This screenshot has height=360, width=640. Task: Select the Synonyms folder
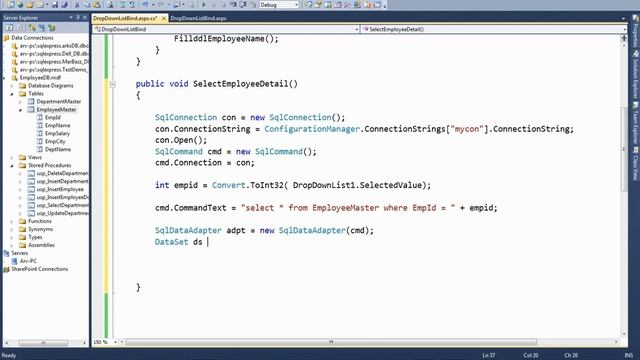tap(40, 229)
